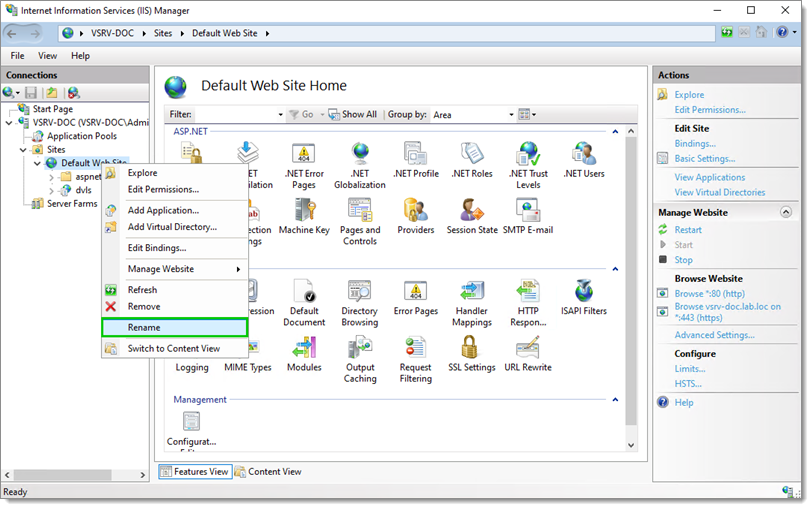Open the .NET Error Pages icon

[x=304, y=166]
